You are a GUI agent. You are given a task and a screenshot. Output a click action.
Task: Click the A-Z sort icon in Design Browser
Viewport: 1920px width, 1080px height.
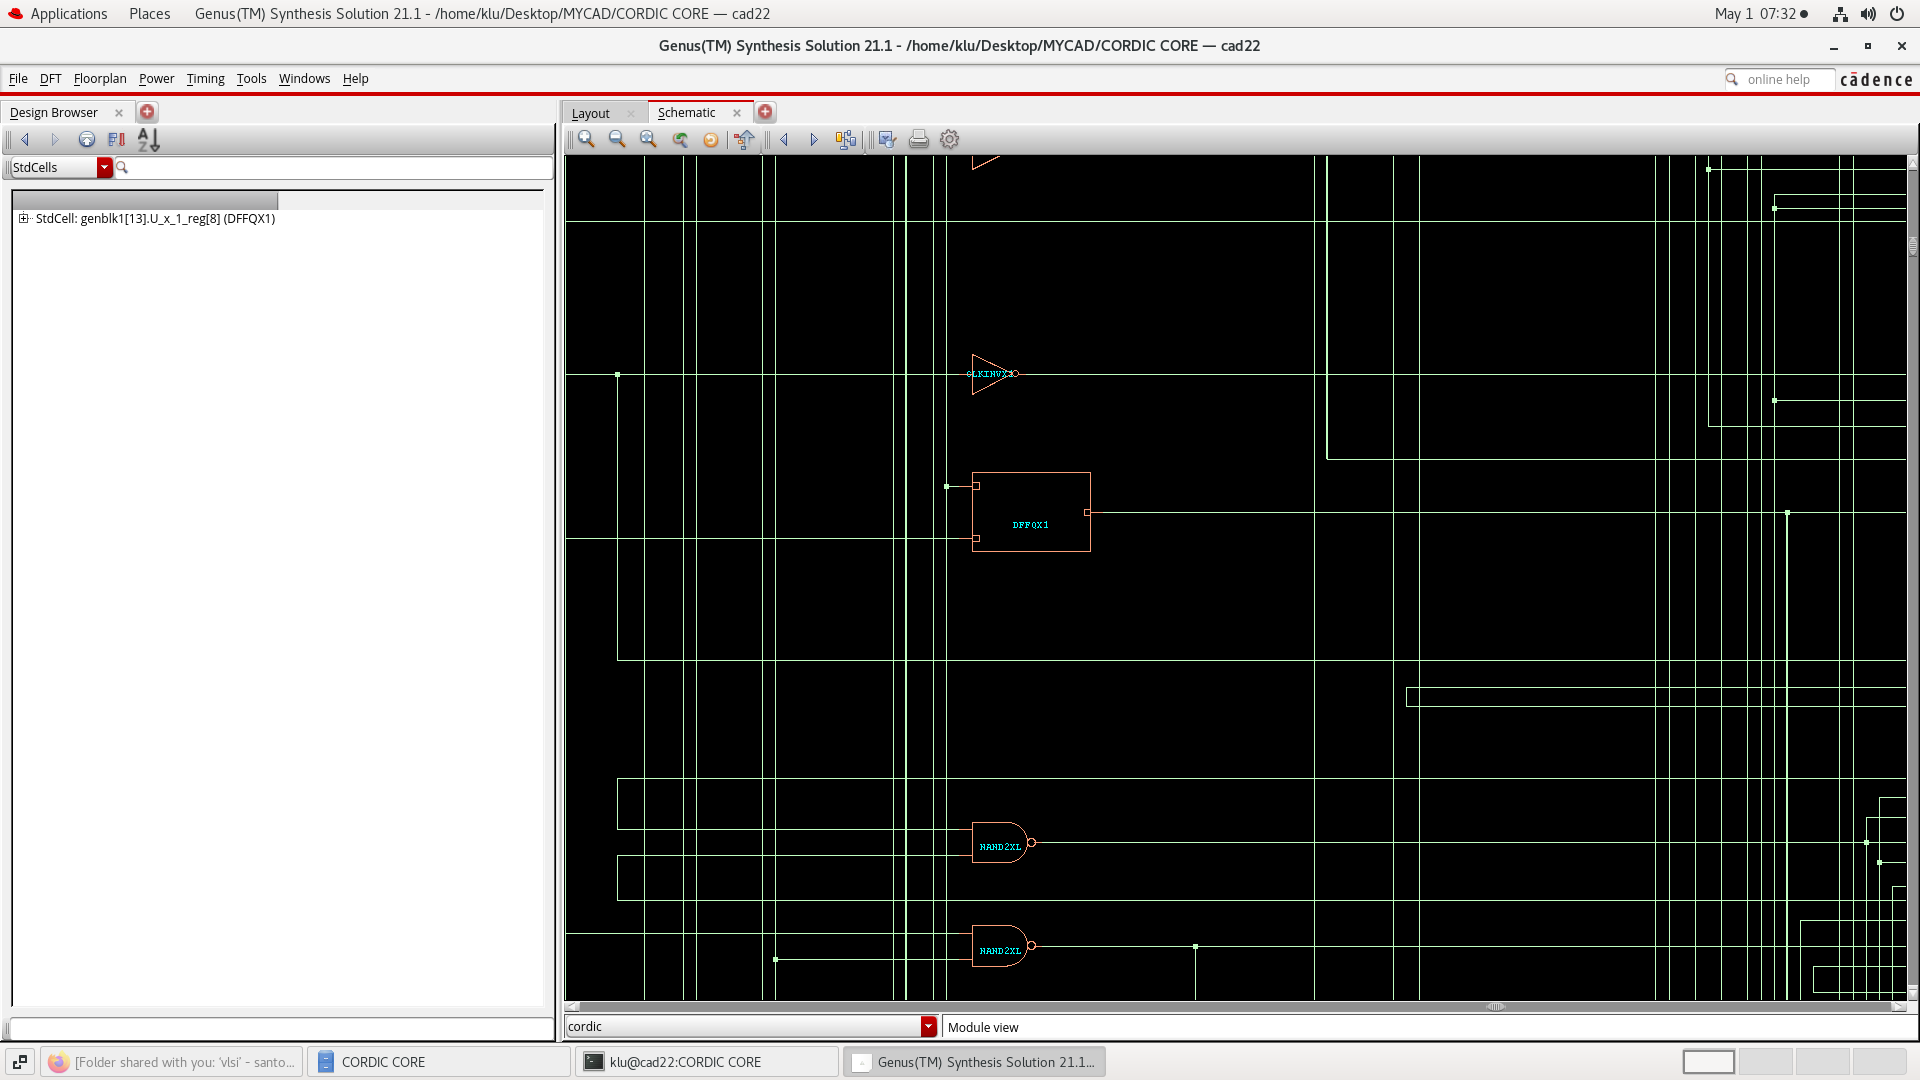point(148,140)
